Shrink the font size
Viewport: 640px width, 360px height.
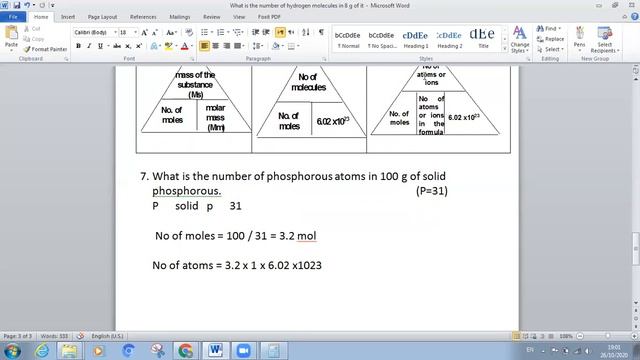(x=155, y=32)
